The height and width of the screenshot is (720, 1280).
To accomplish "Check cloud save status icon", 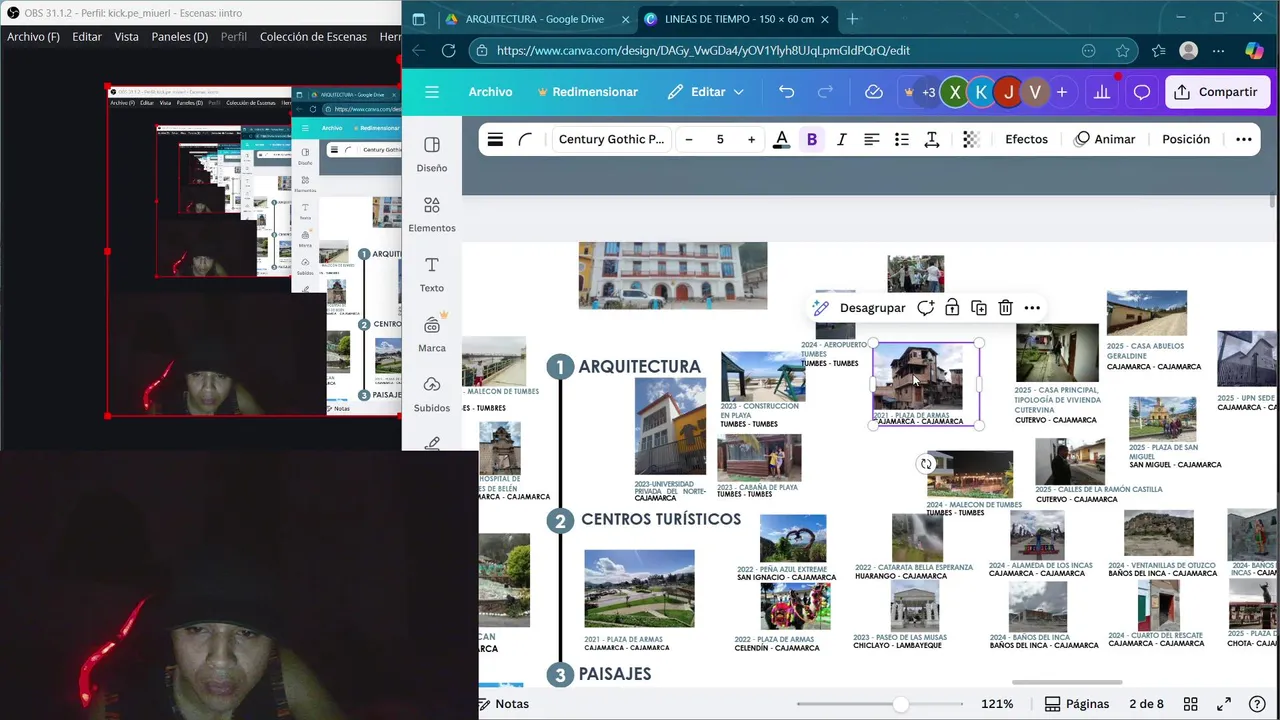I will pos(874,92).
